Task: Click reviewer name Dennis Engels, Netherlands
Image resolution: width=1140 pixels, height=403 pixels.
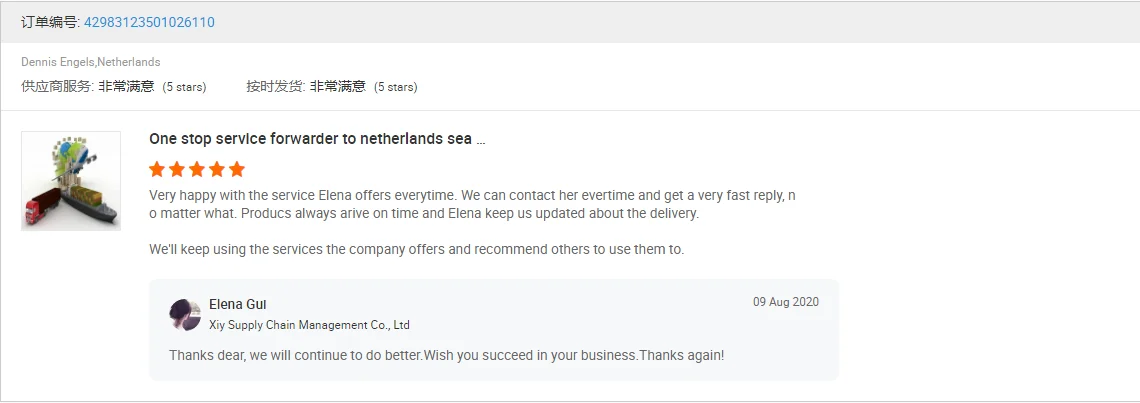Action: tap(91, 62)
